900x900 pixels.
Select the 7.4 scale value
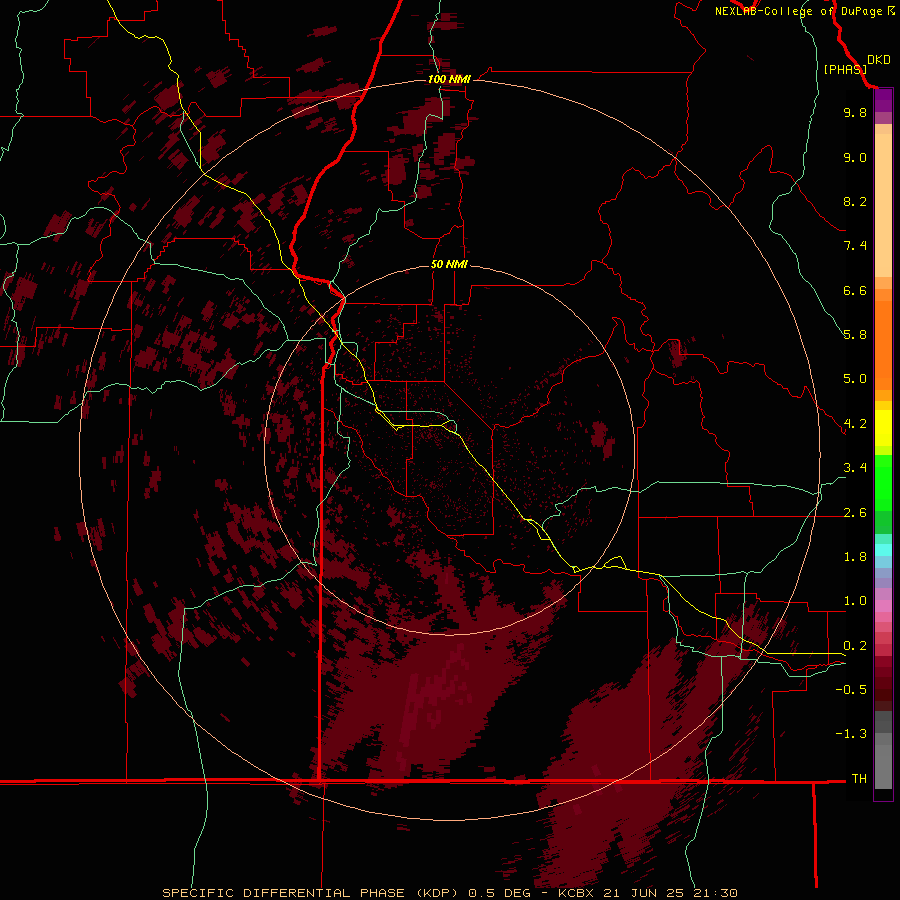click(855, 246)
